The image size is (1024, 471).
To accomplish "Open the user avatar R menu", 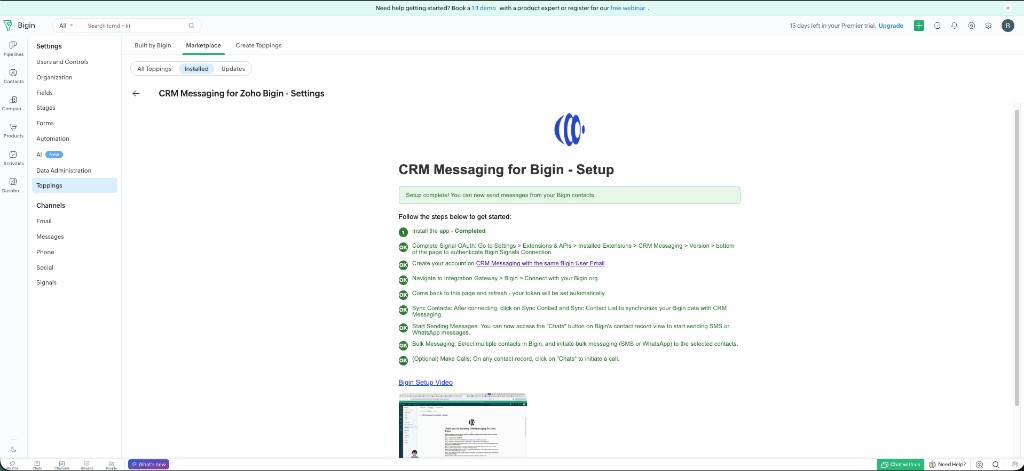I will pos(1008,25).
